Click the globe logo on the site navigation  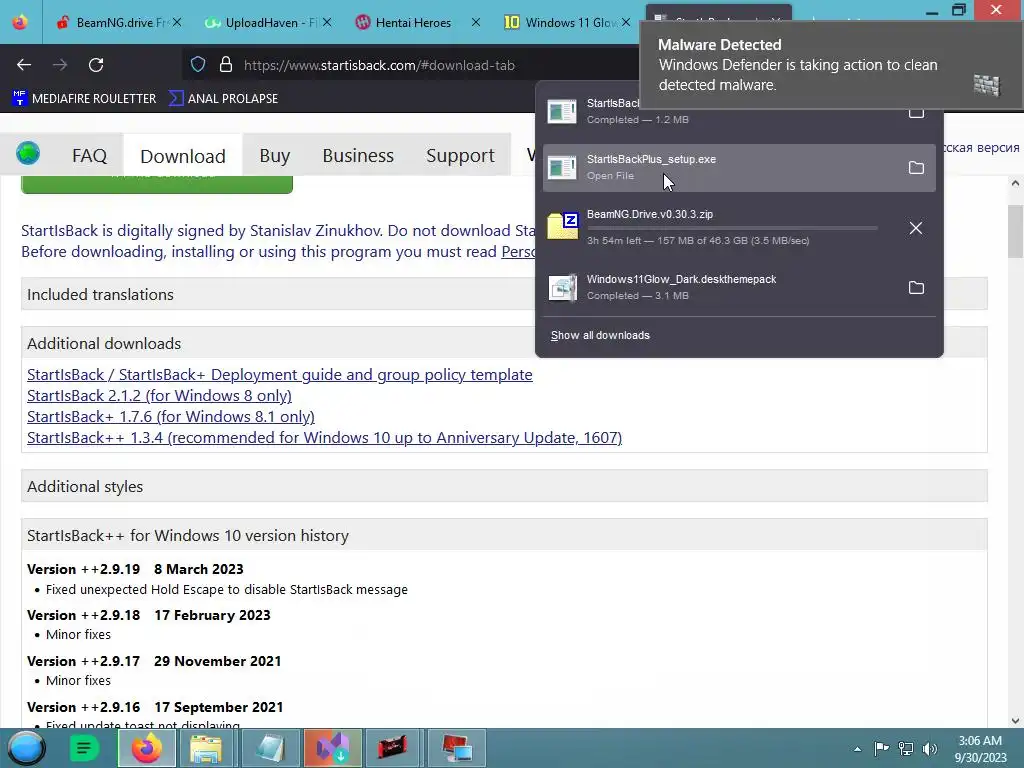tap(28, 153)
